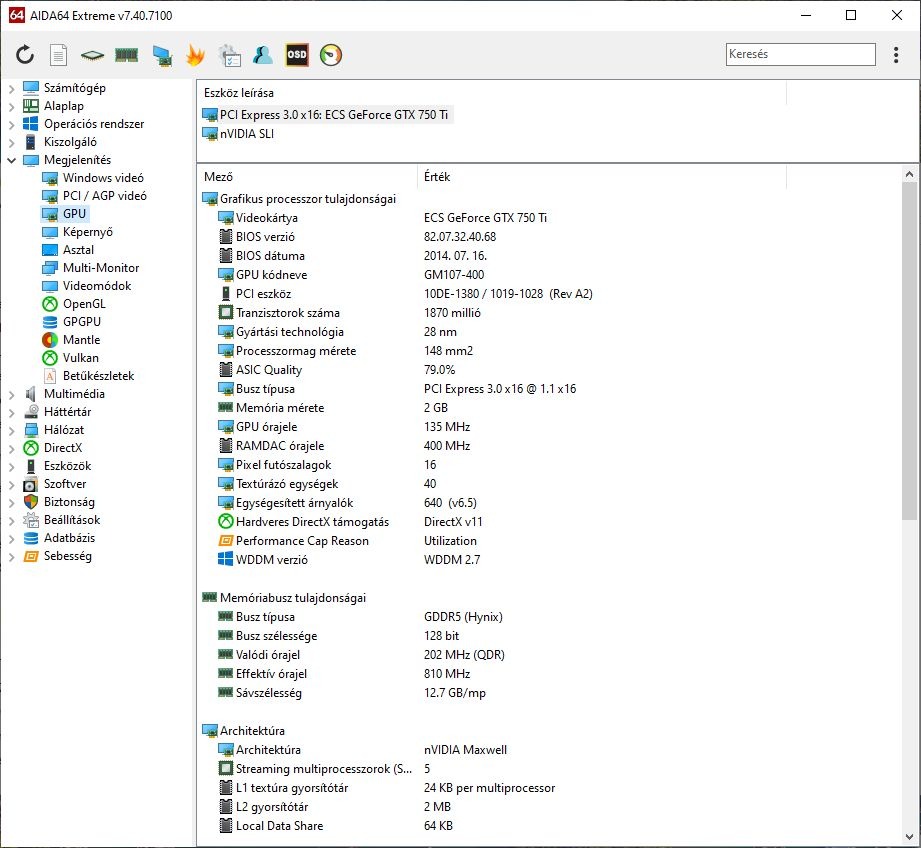
Task: Select GPU in the tree
Action: click(75, 214)
